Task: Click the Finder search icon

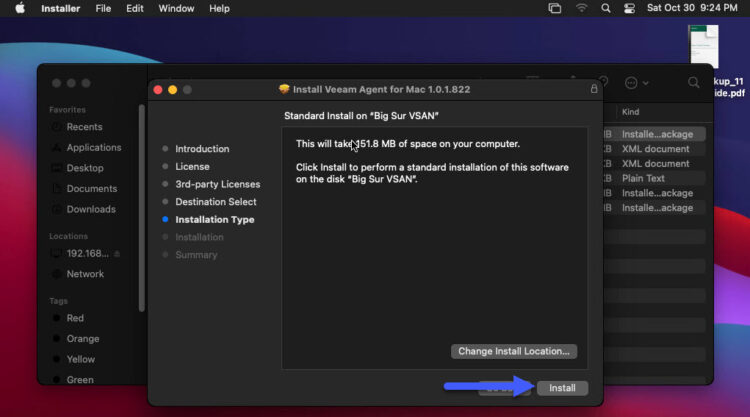Action: point(693,83)
